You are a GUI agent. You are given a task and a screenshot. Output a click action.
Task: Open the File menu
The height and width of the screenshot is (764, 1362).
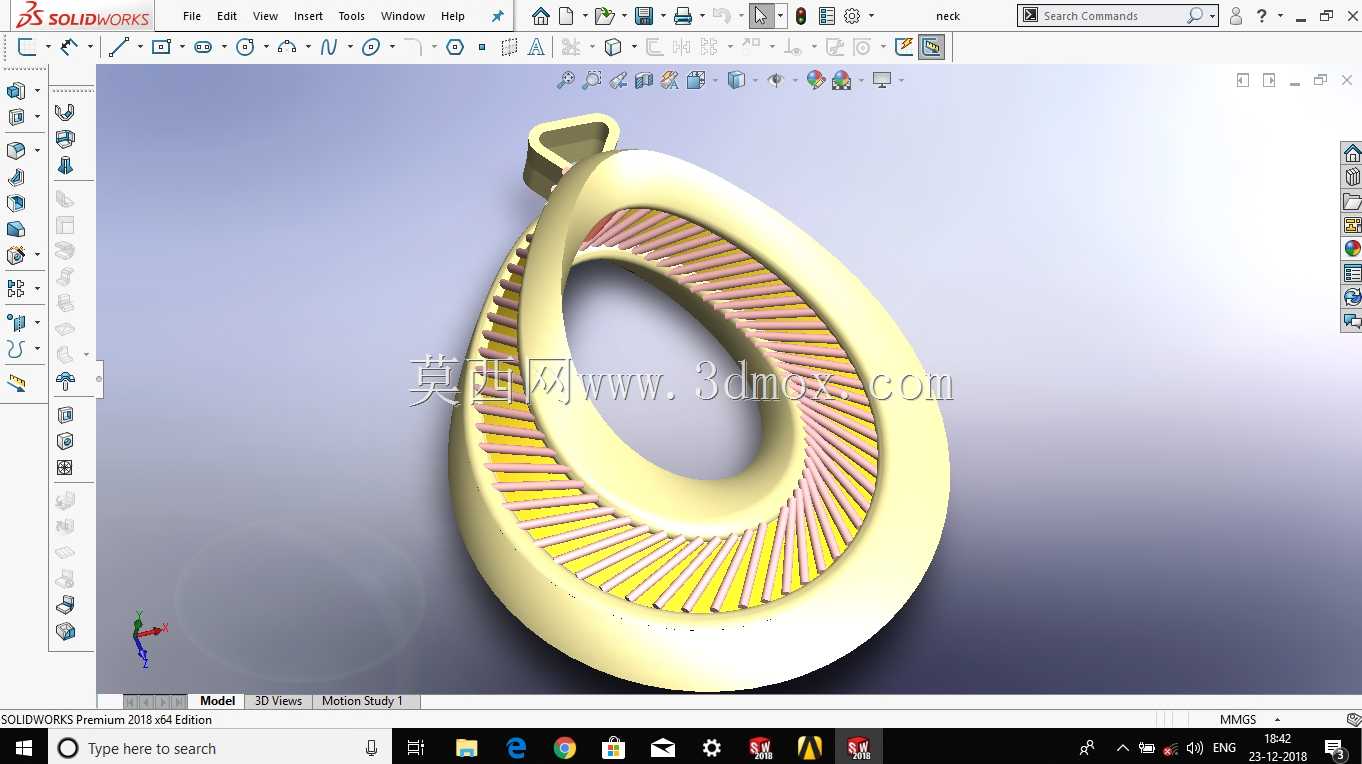(192, 16)
